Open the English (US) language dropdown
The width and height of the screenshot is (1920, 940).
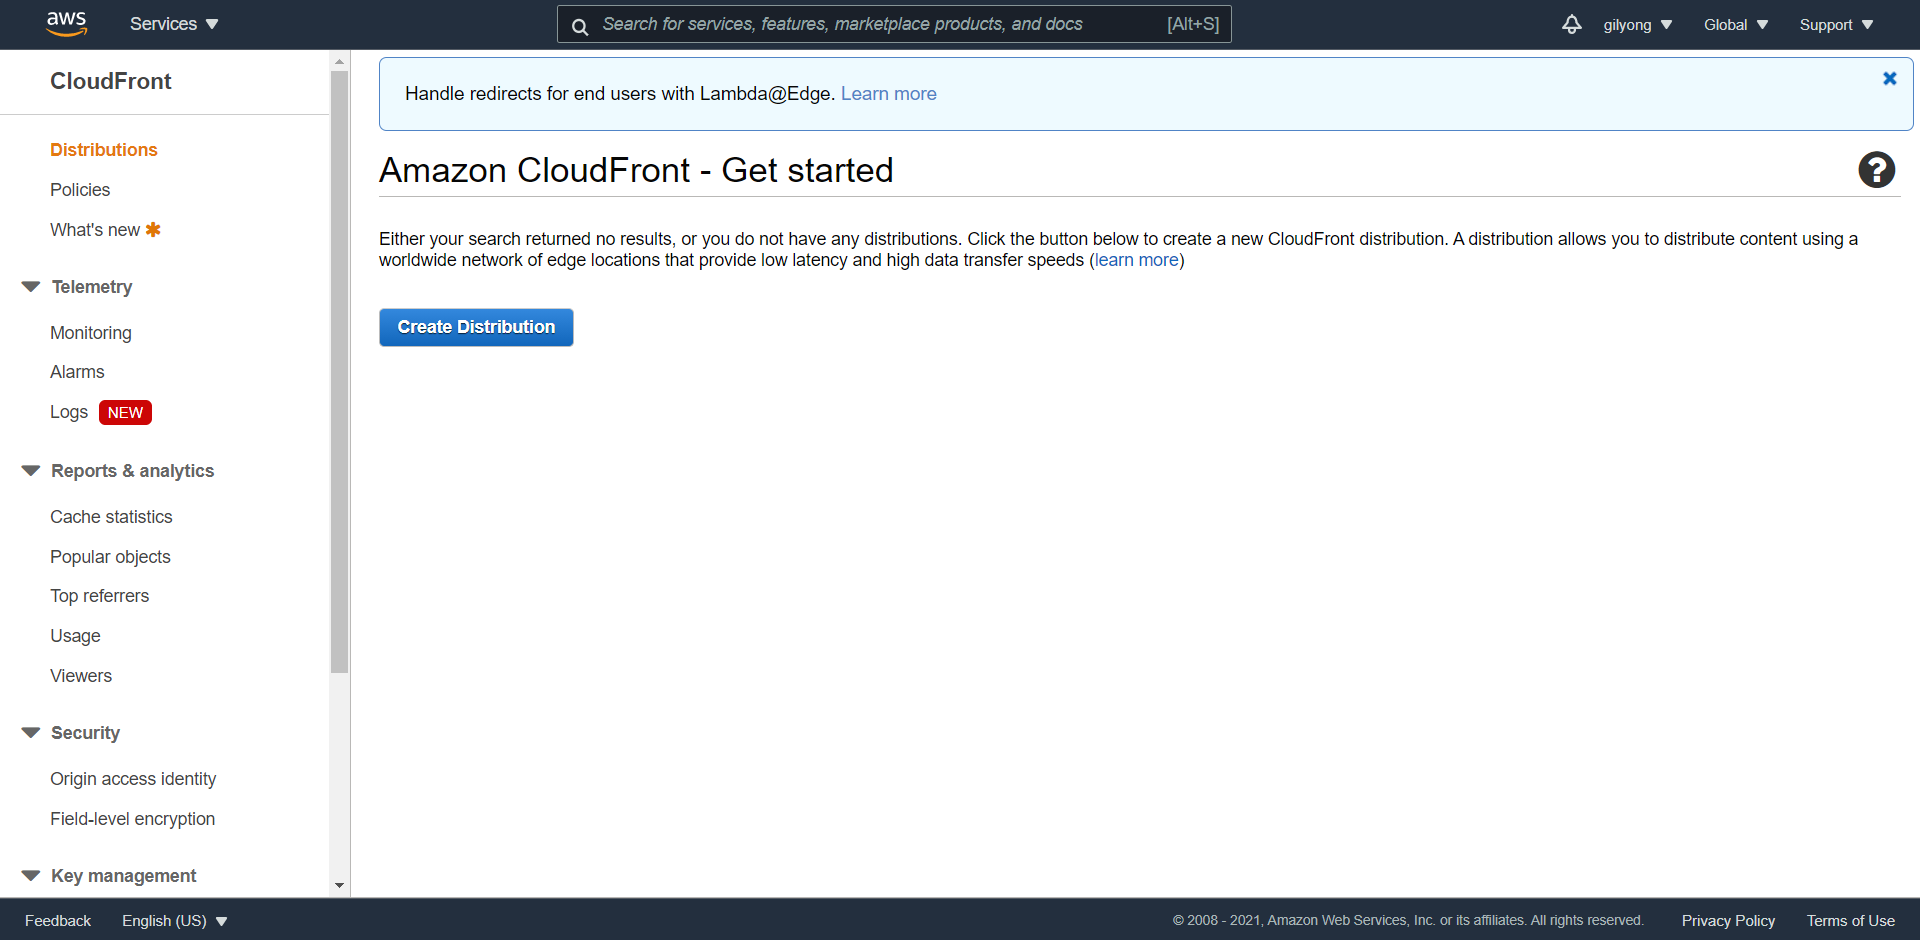pos(175,921)
